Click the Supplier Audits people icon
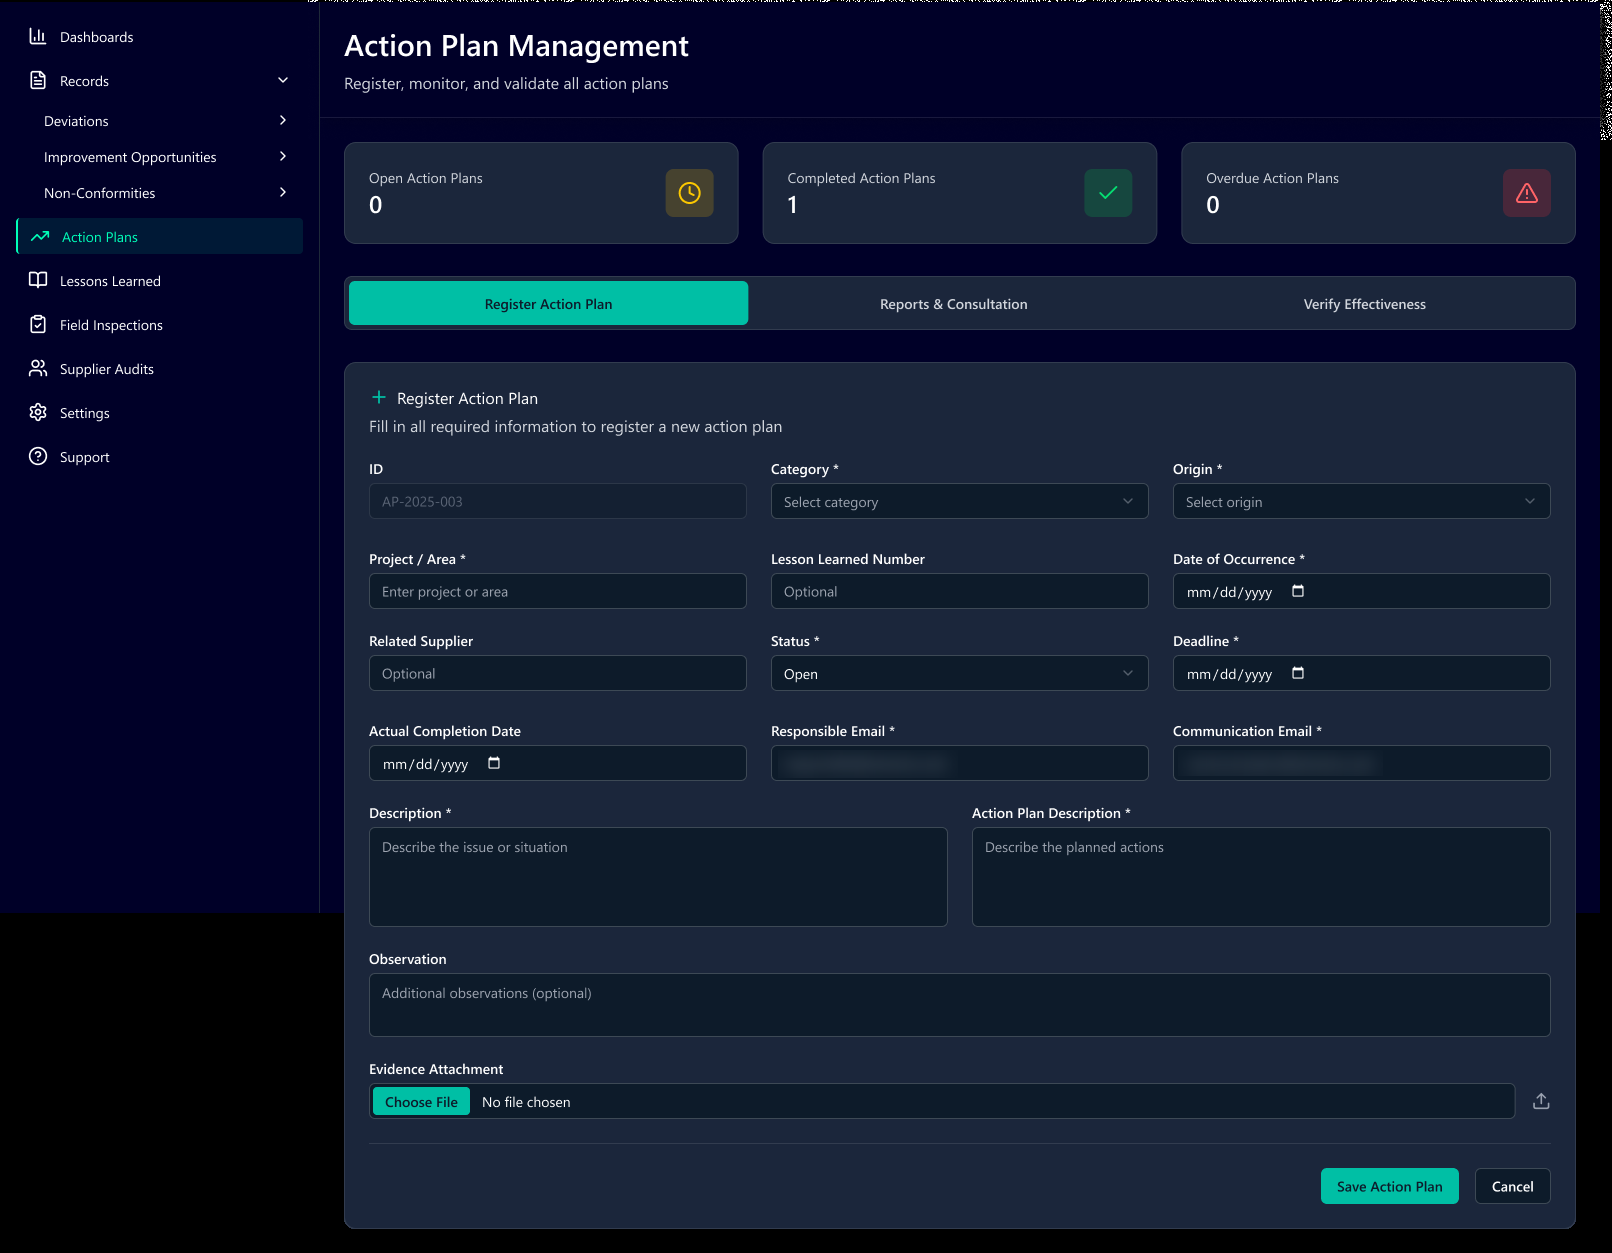This screenshot has height=1253, width=1612. [x=38, y=368]
